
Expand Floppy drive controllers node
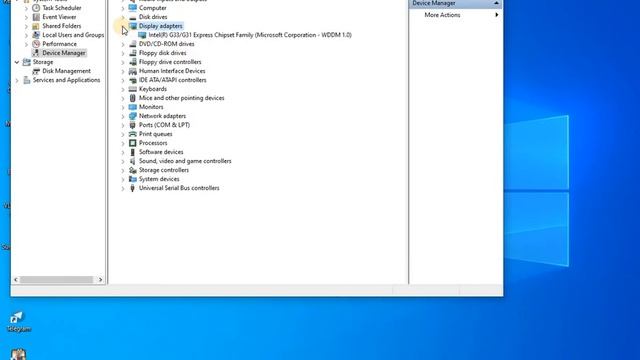pyautogui.click(x=123, y=62)
